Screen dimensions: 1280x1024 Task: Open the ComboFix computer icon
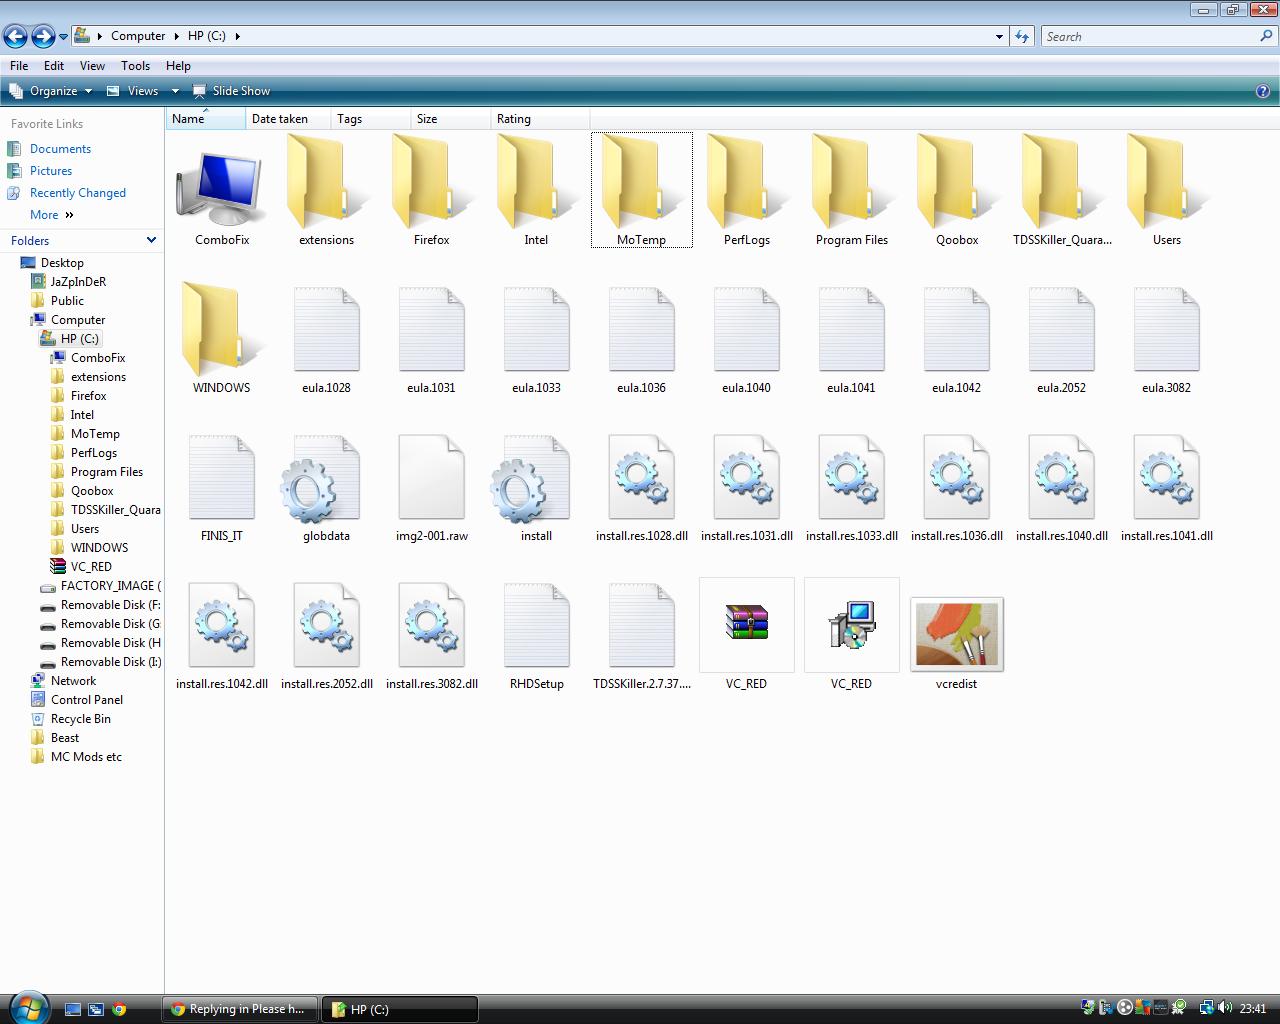point(221,187)
